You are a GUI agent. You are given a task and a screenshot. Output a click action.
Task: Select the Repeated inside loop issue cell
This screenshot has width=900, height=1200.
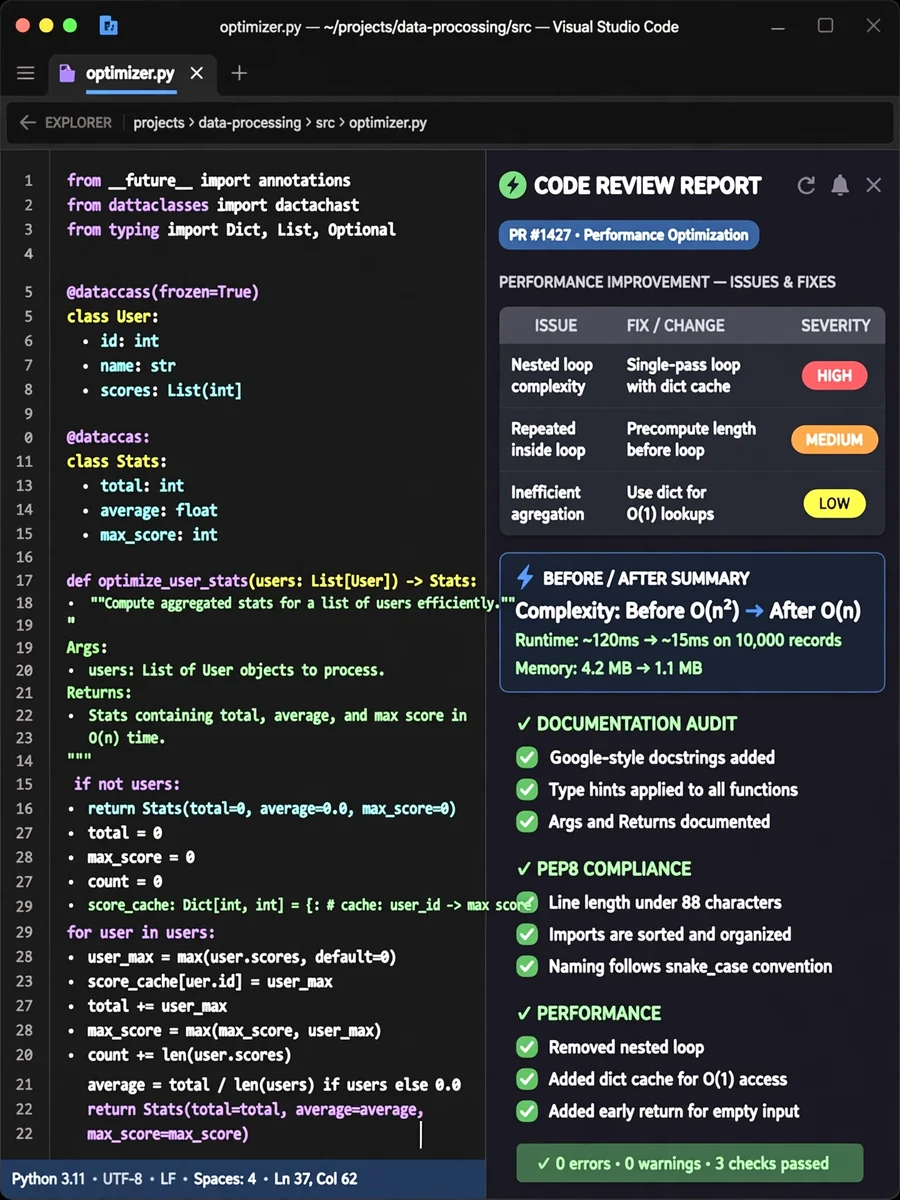(548, 439)
